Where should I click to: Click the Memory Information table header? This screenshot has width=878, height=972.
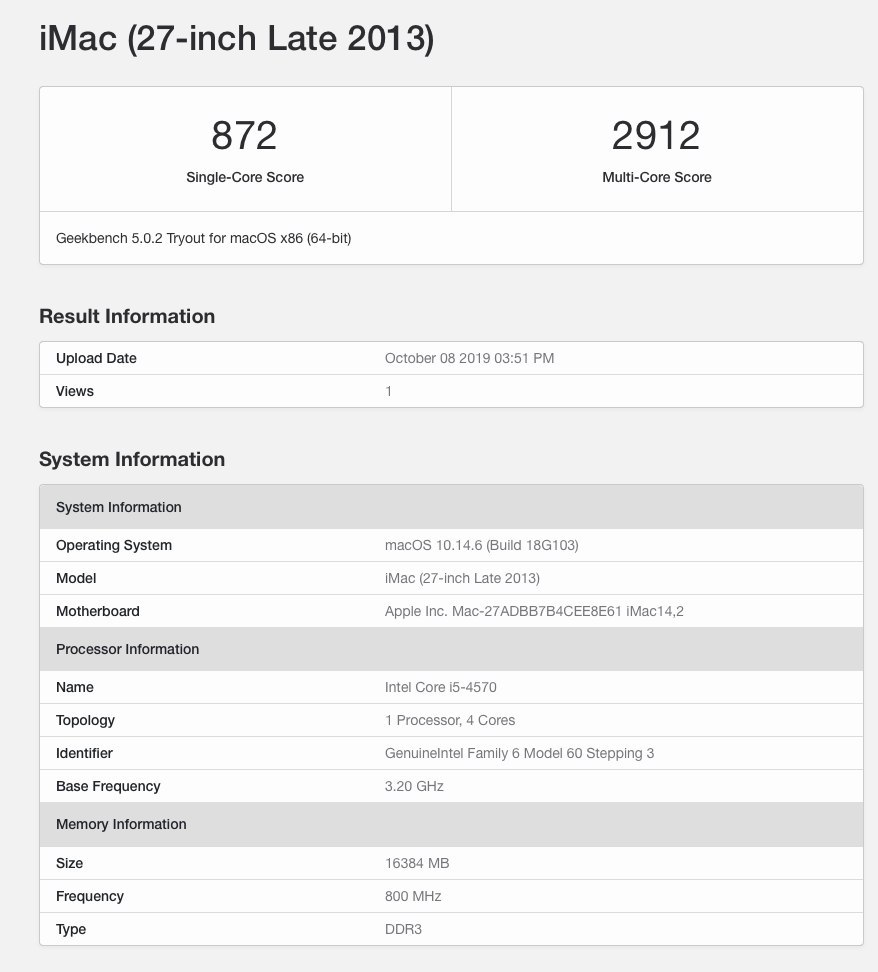pos(451,824)
